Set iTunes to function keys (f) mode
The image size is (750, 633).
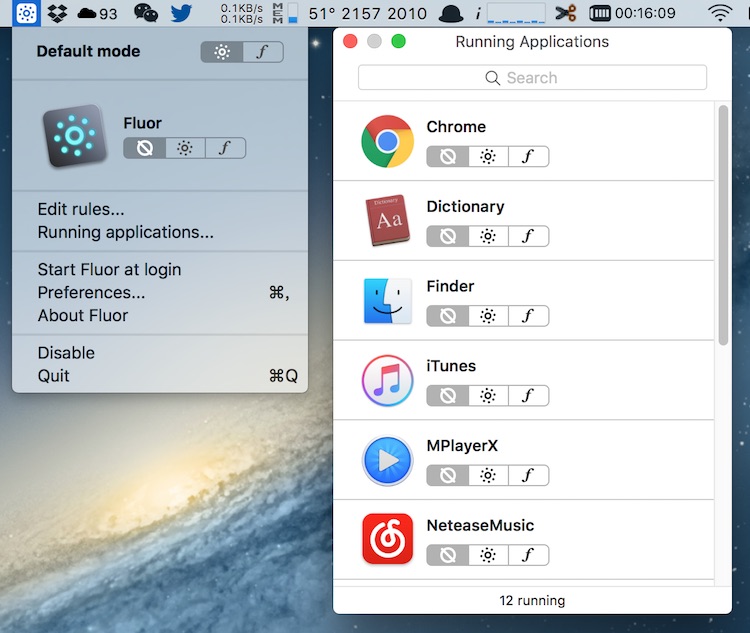tap(528, 396)
